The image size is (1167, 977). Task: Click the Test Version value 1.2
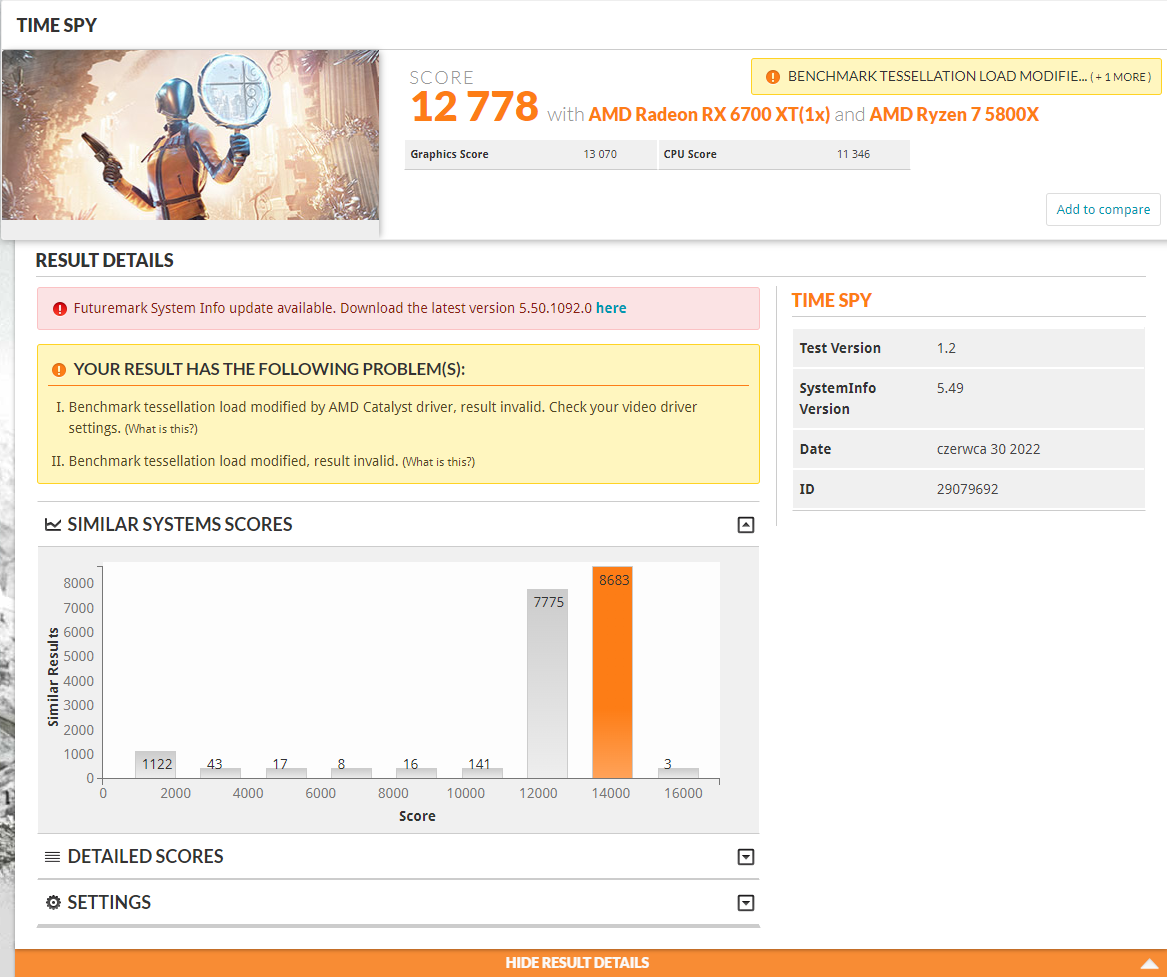tap(946, 347)
